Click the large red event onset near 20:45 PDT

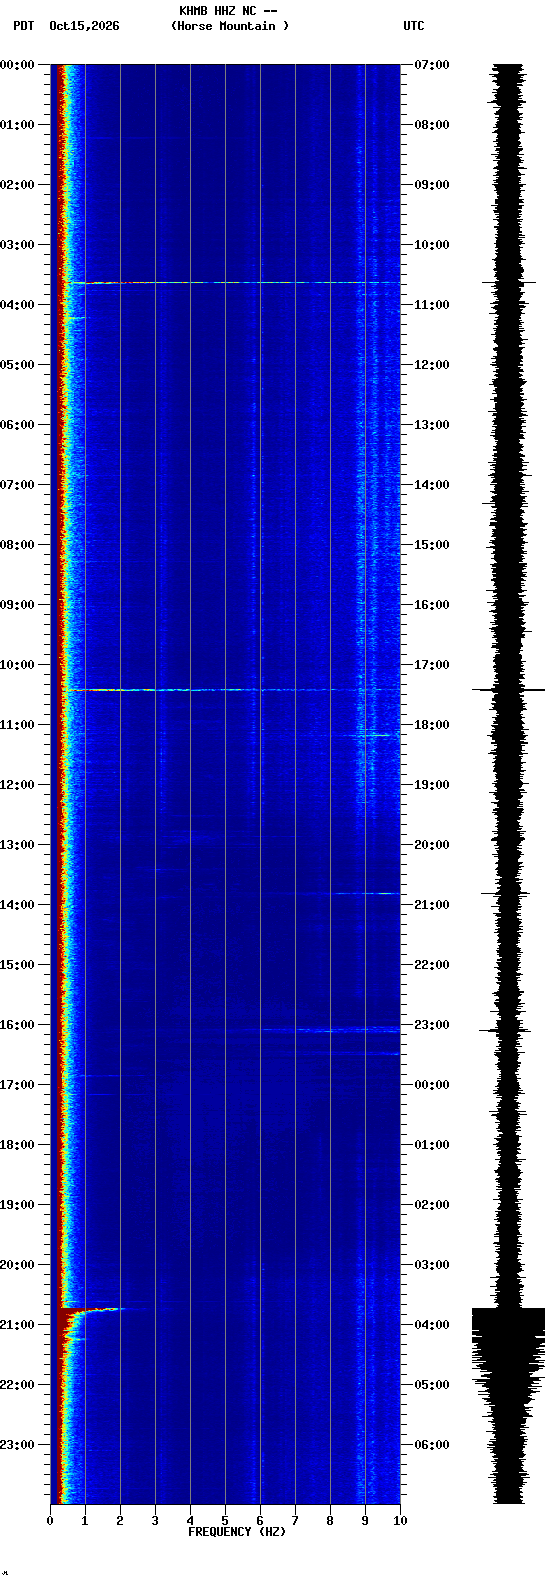click(88, 1313)
